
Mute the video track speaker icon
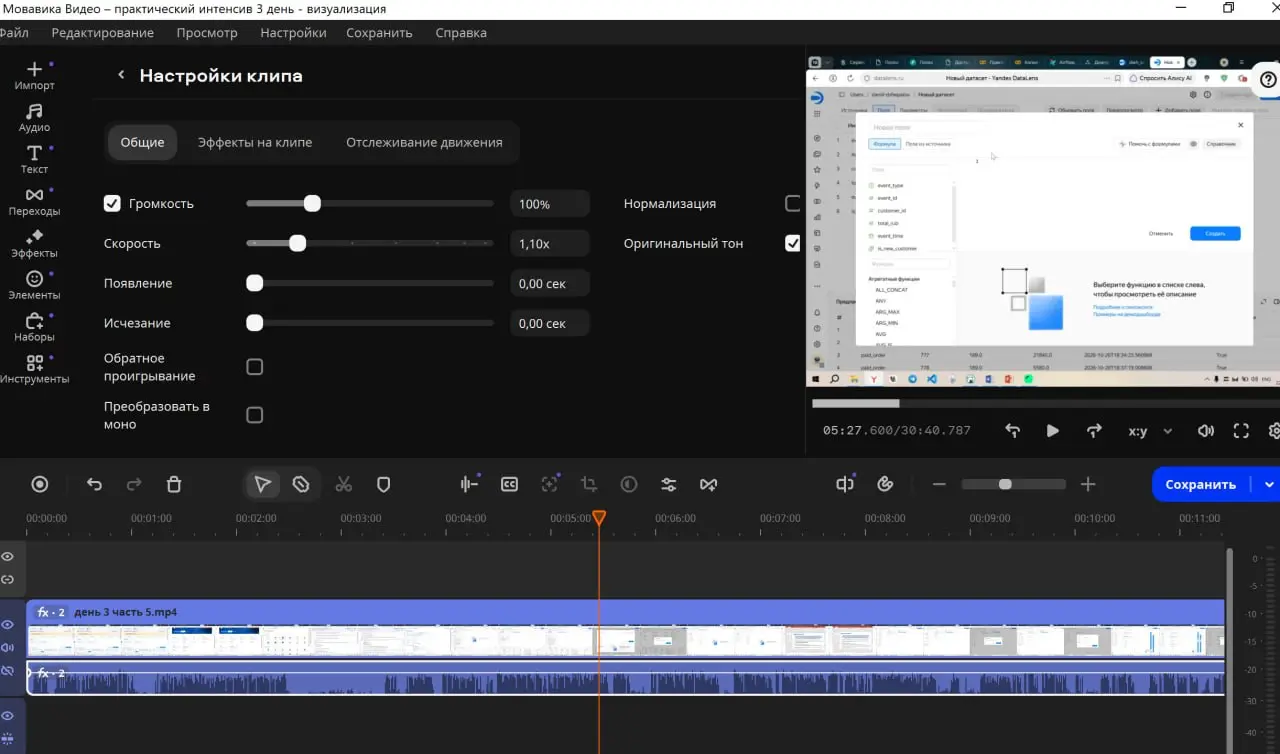8,648
